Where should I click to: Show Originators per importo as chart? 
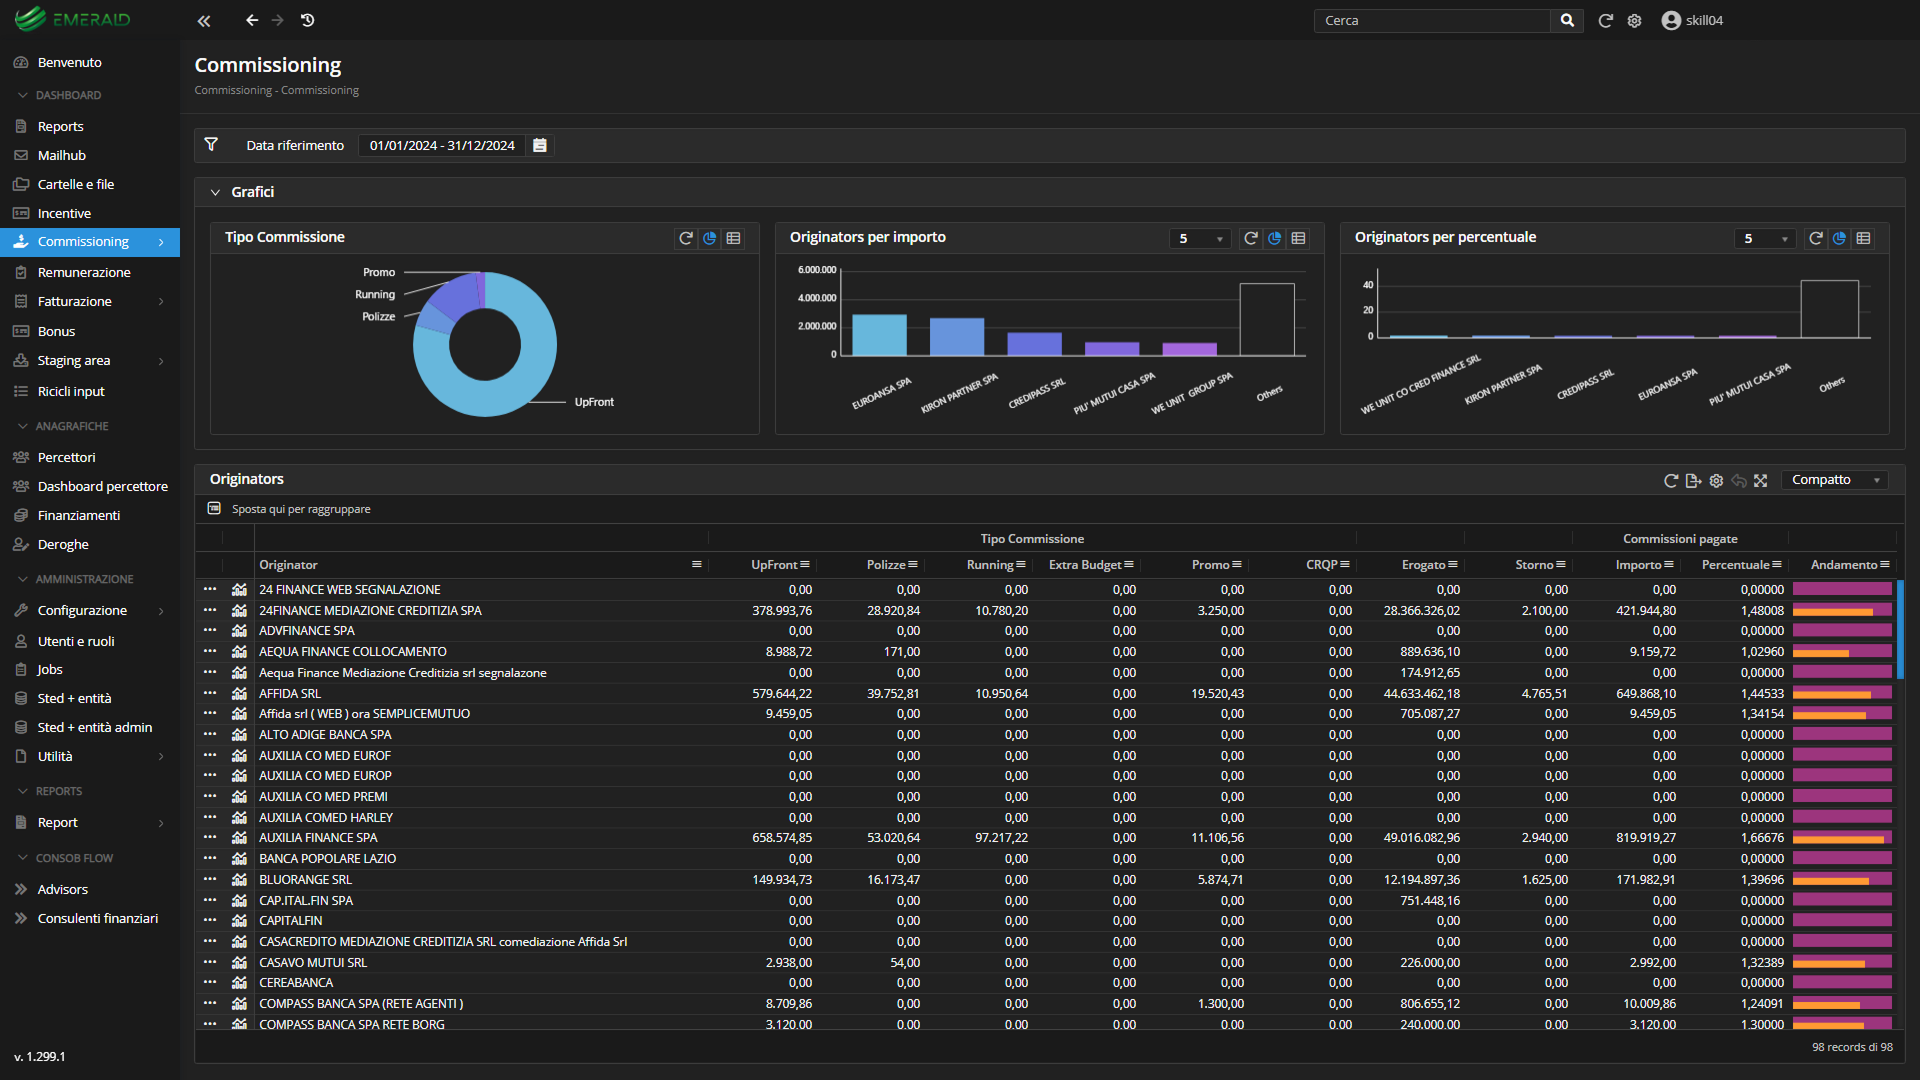(1274, 238)
